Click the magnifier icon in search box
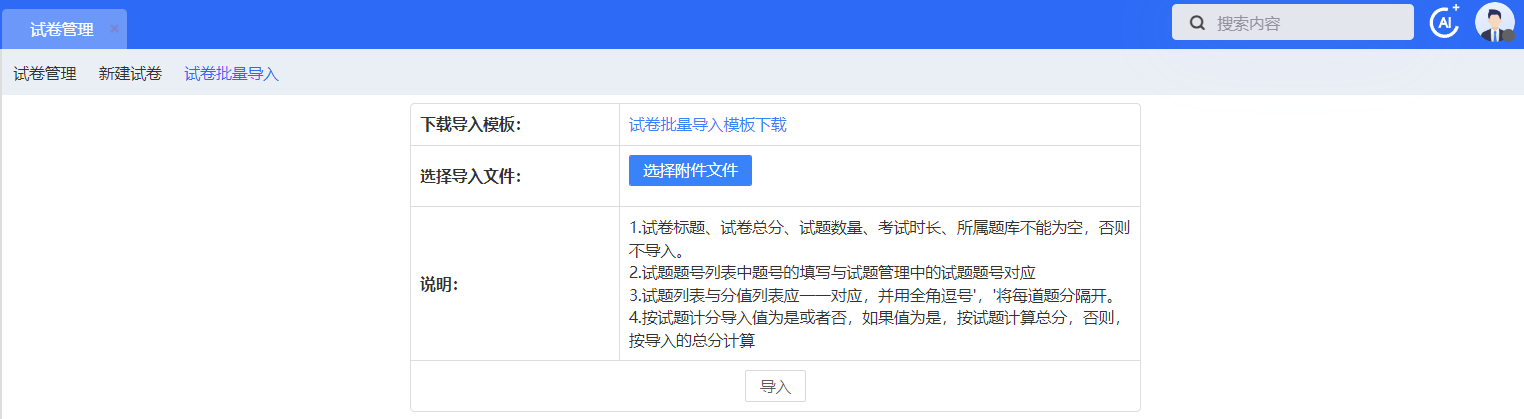Viewport: 1524px width, 419px height. pos(1196,23)
